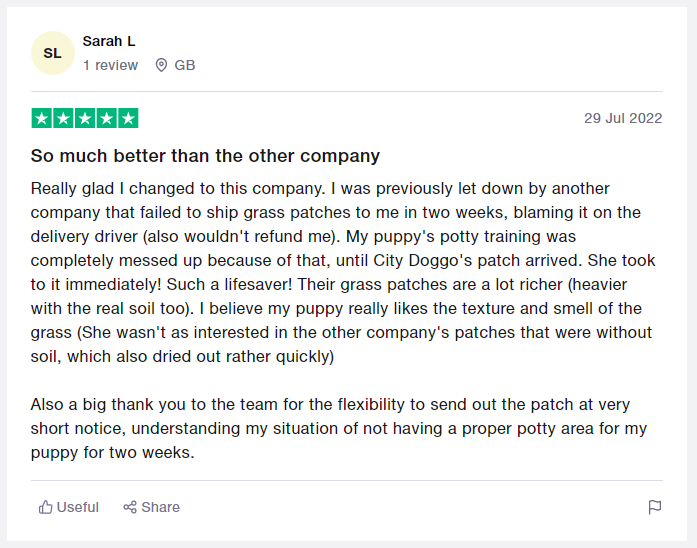Open the "So much better" review title

pyautogui.click(x=205, y=156)
